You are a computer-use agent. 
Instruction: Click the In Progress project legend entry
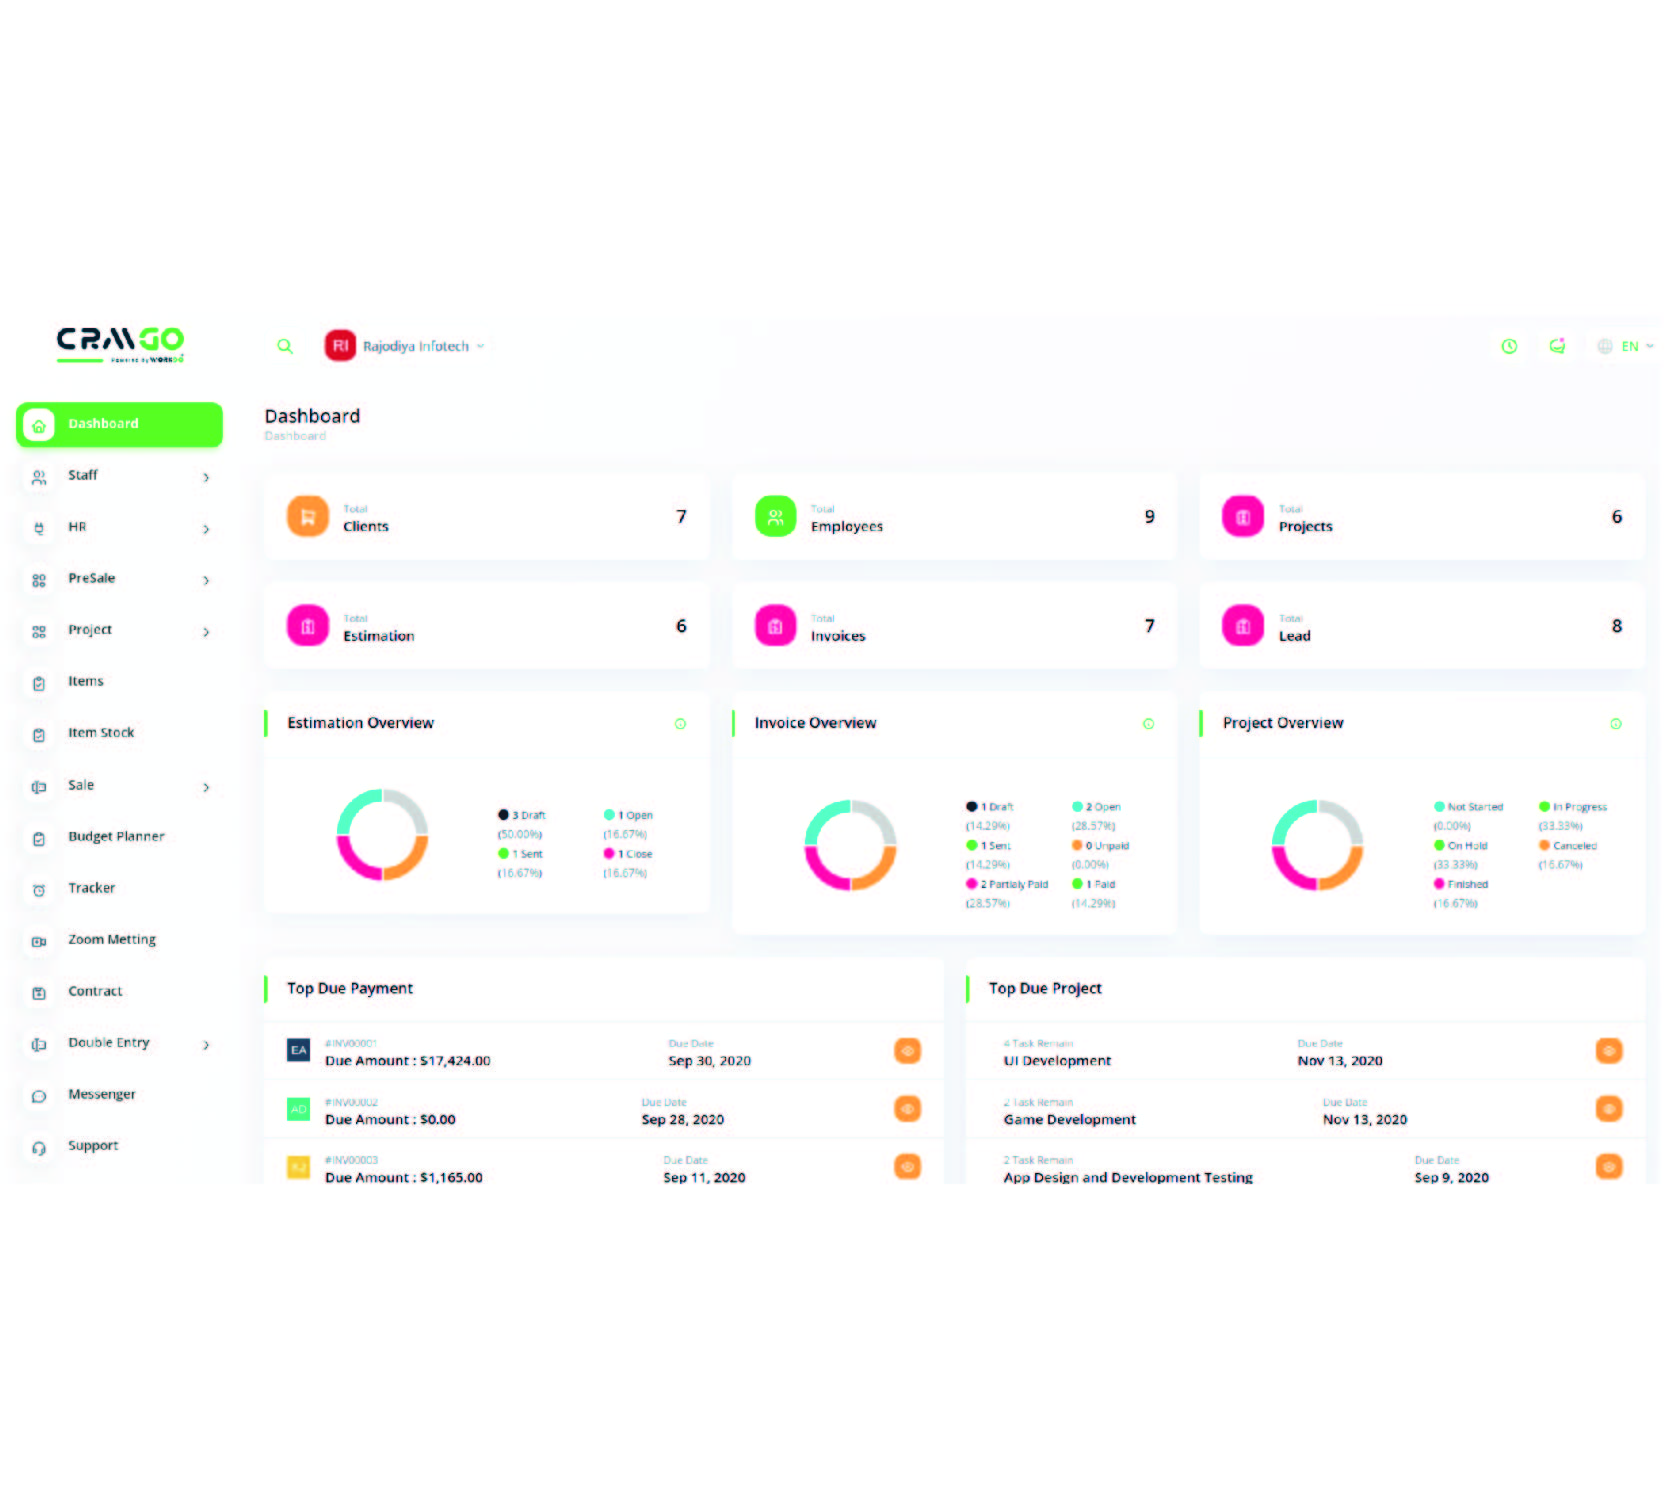[1573, 807]
